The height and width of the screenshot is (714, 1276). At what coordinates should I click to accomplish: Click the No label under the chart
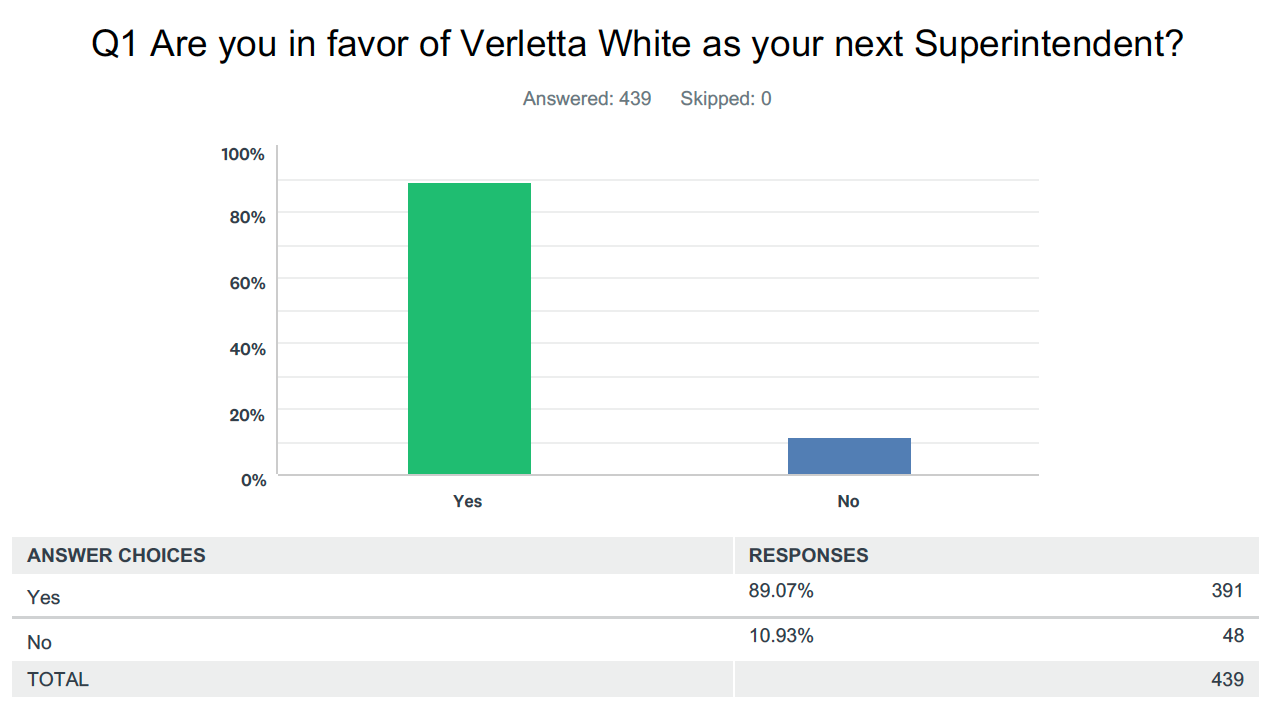[848, 501]
